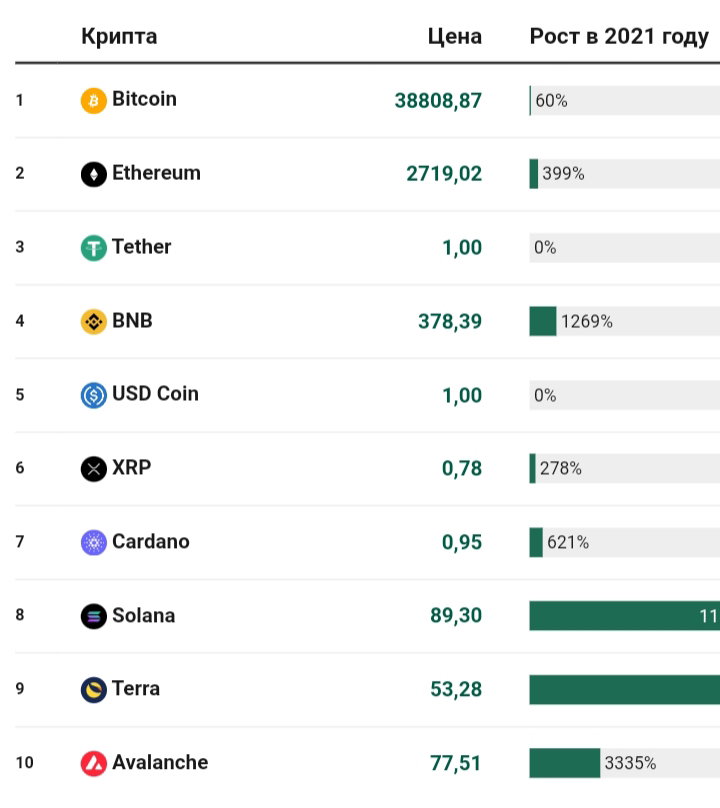
Task: Select Bitcoin price 38808,87
Action: tap(438, 100)
